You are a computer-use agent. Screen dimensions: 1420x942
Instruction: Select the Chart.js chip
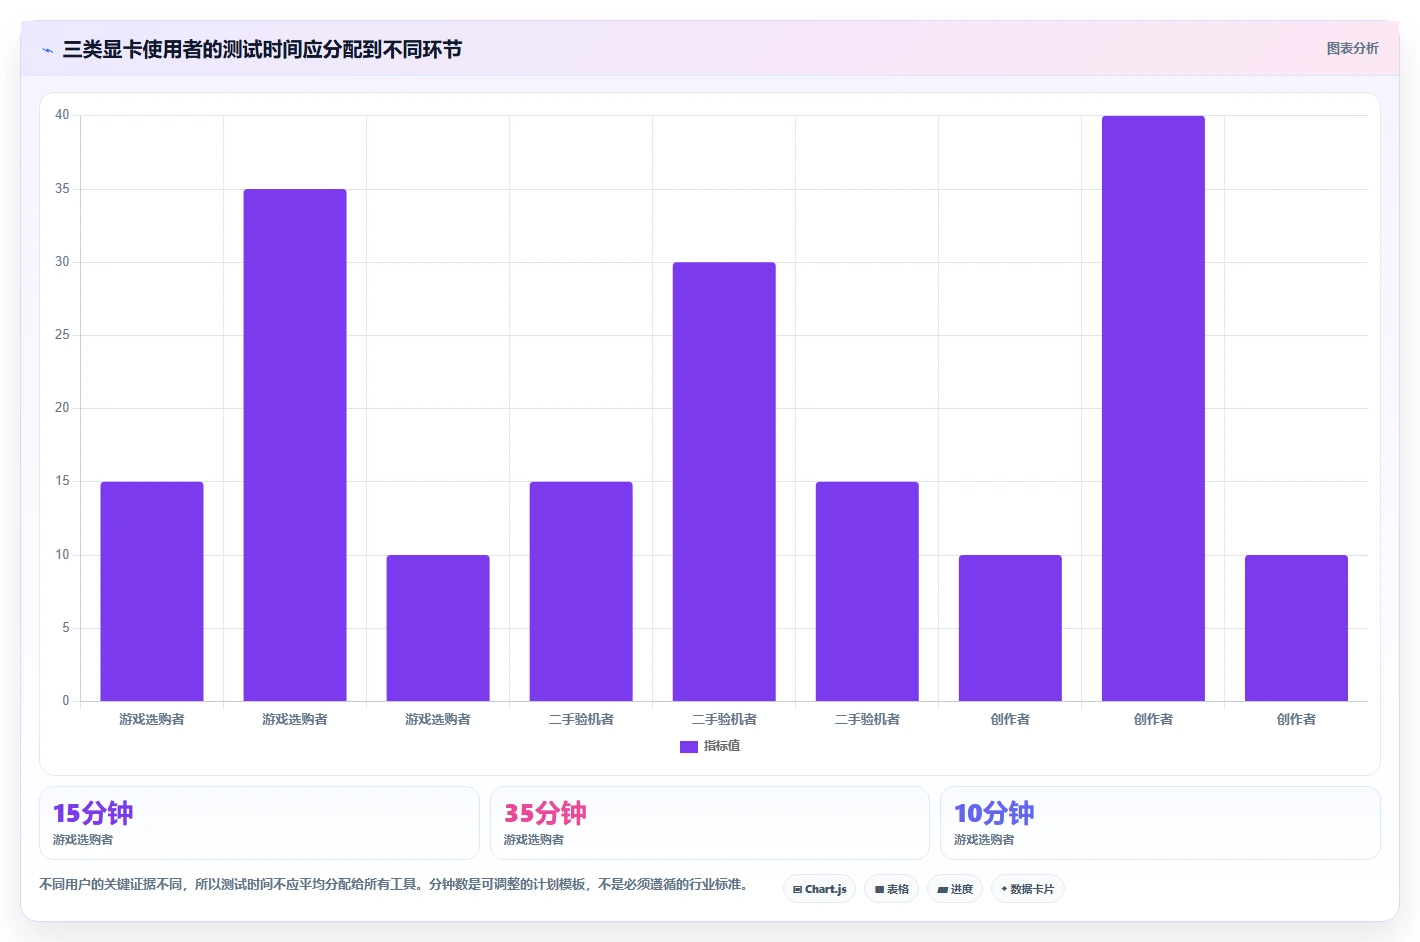click(819, 889)
